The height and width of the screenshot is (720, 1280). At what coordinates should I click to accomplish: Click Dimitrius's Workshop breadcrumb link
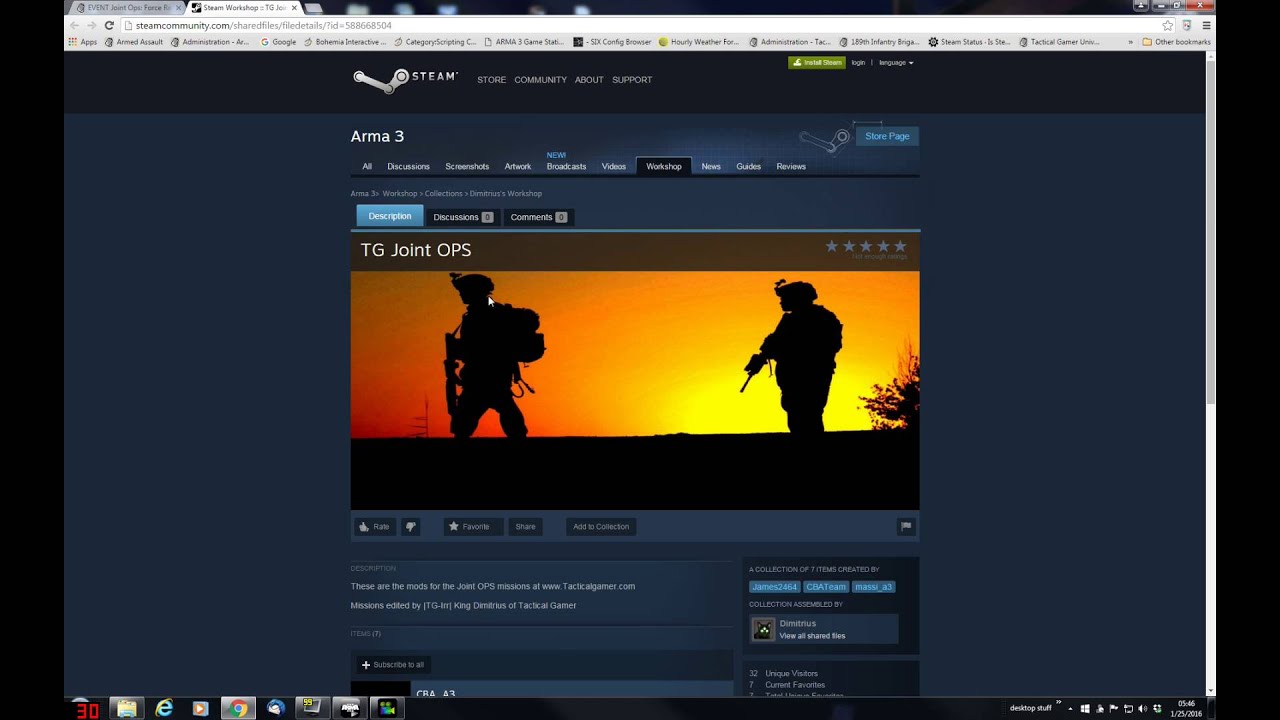coord(506,193)
